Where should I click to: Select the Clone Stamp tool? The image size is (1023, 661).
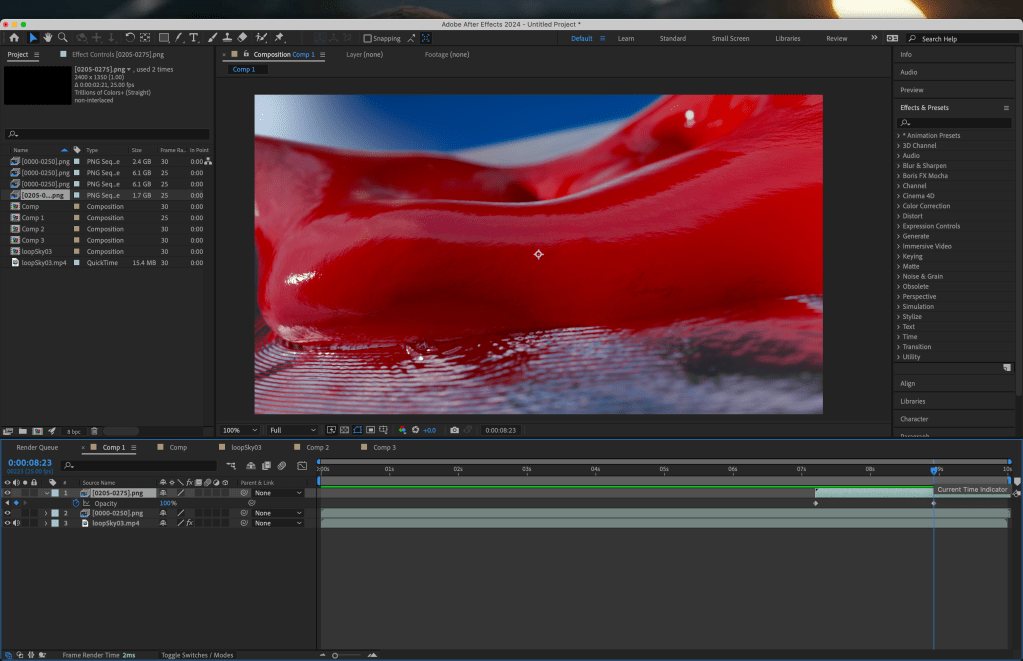point(229,38)
